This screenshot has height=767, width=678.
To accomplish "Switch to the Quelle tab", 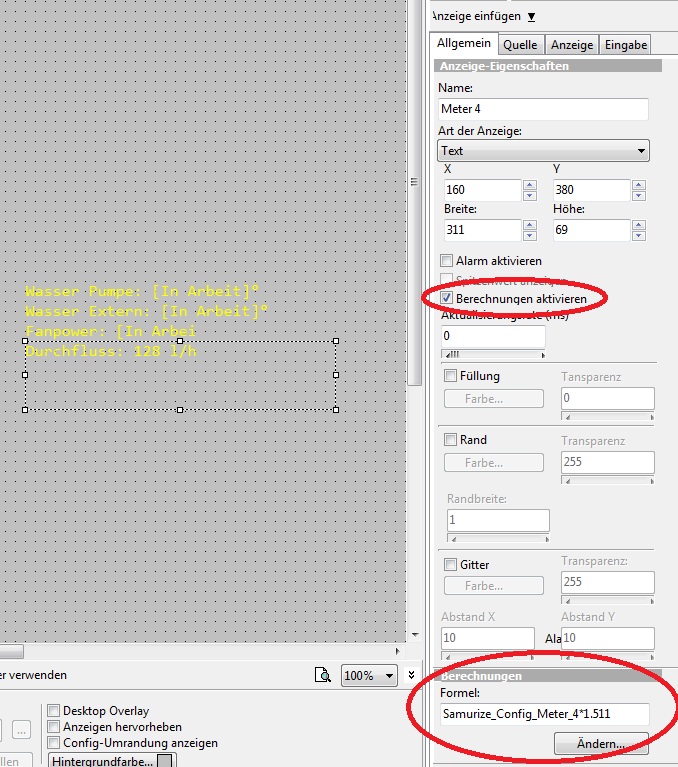I will click(520, 45).
